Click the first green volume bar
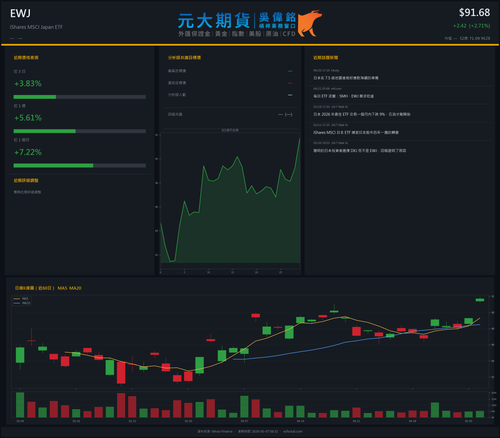The height and width of the screenshot is (438, 500). [20, 405]
